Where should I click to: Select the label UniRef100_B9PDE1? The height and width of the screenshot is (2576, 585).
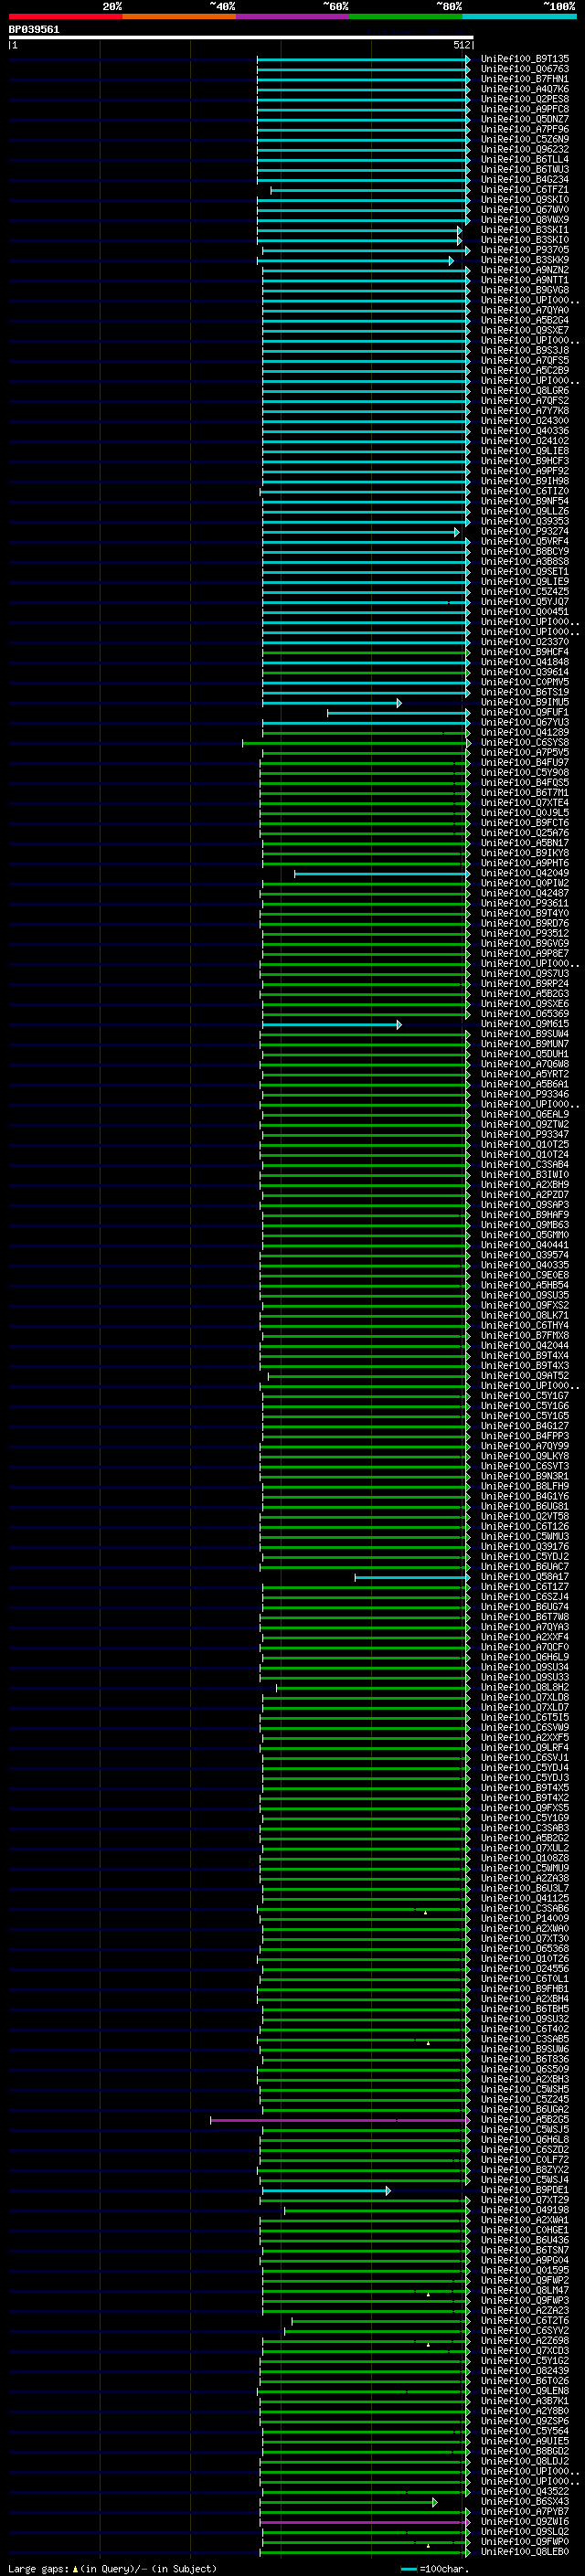(525, 2191)
